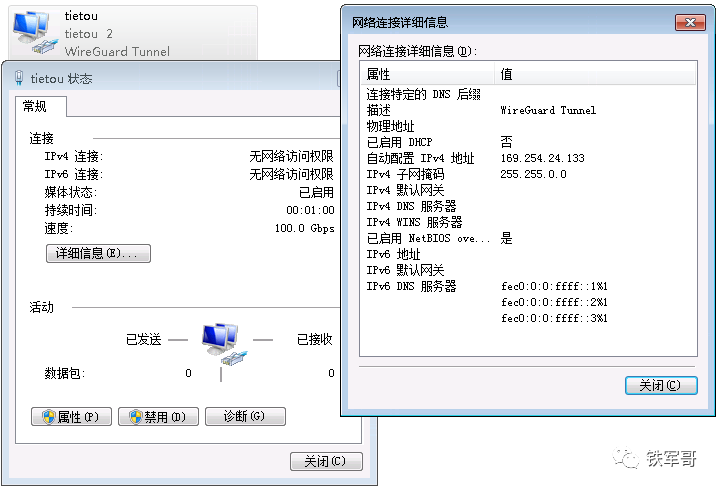This screenshot has height=489, width=719.
Task: Click the 已接收 label
Action: pos(315,339)
